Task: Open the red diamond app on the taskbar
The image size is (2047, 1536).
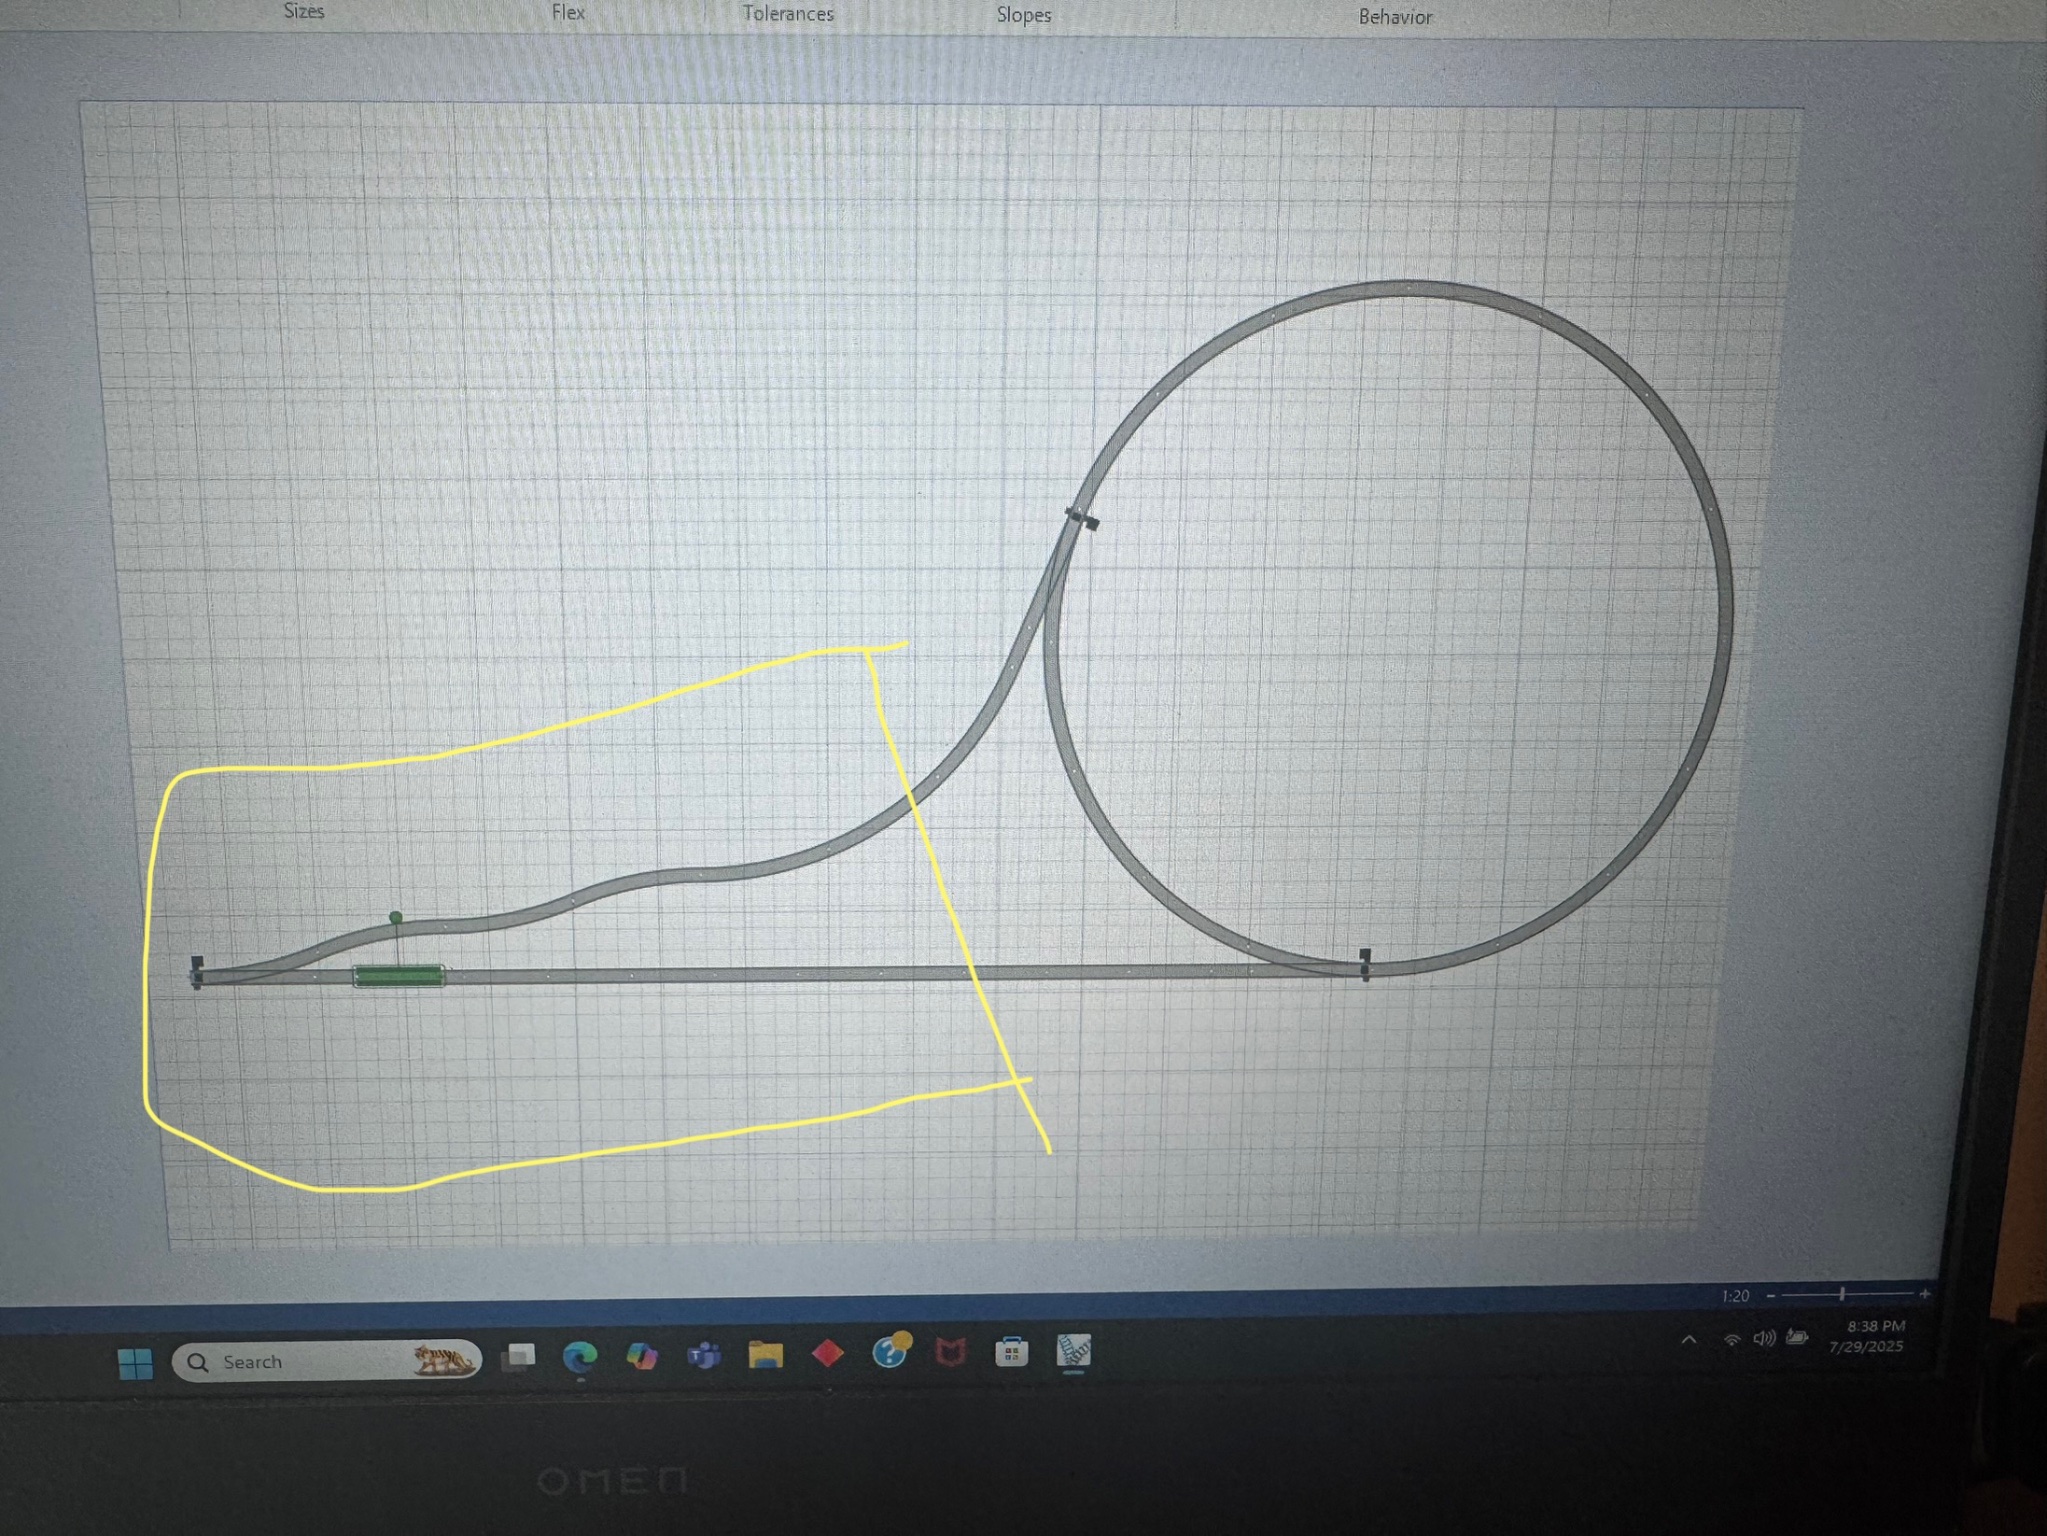Action: (828, 1354)
